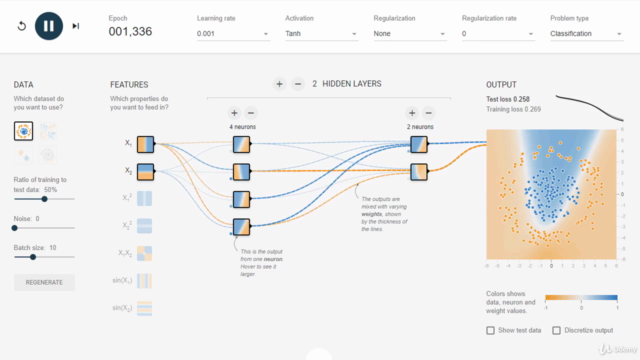Click the '2 neurons' label
The height and width of the screenshot is (360, 640).
pyautogui.click(x=420, y=127)
